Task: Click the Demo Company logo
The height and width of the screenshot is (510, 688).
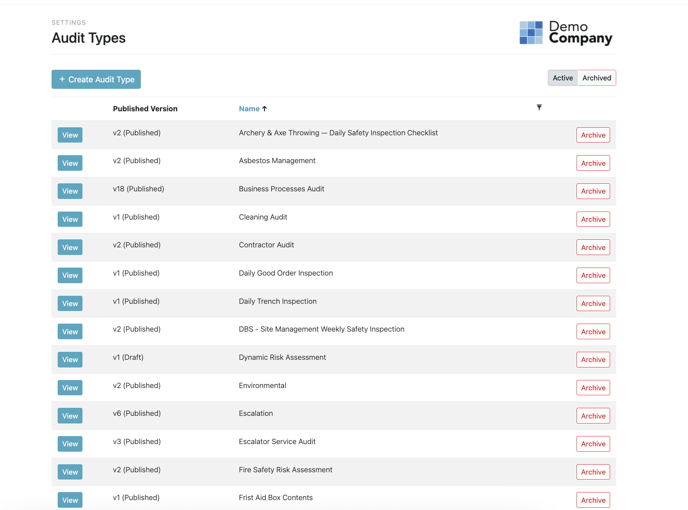Action: pyautogui.click(x=565, y=33)
